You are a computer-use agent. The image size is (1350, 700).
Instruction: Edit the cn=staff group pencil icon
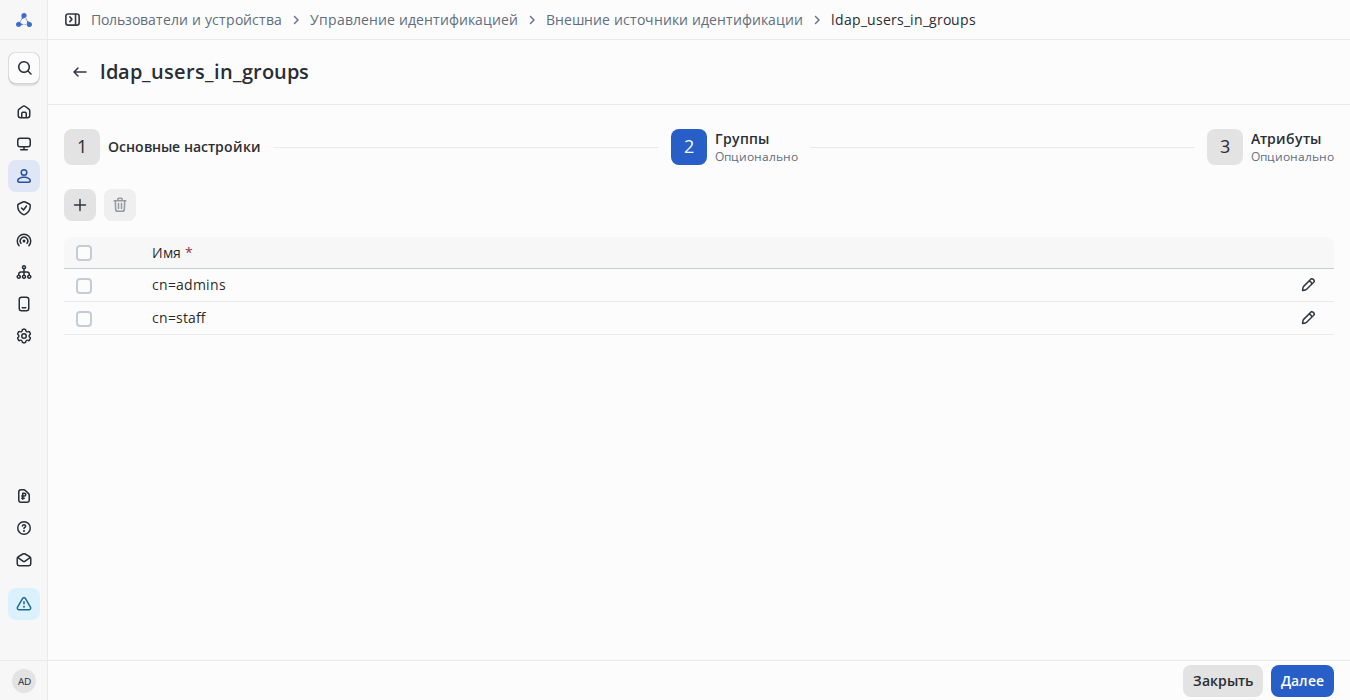tap(1308, 318)
